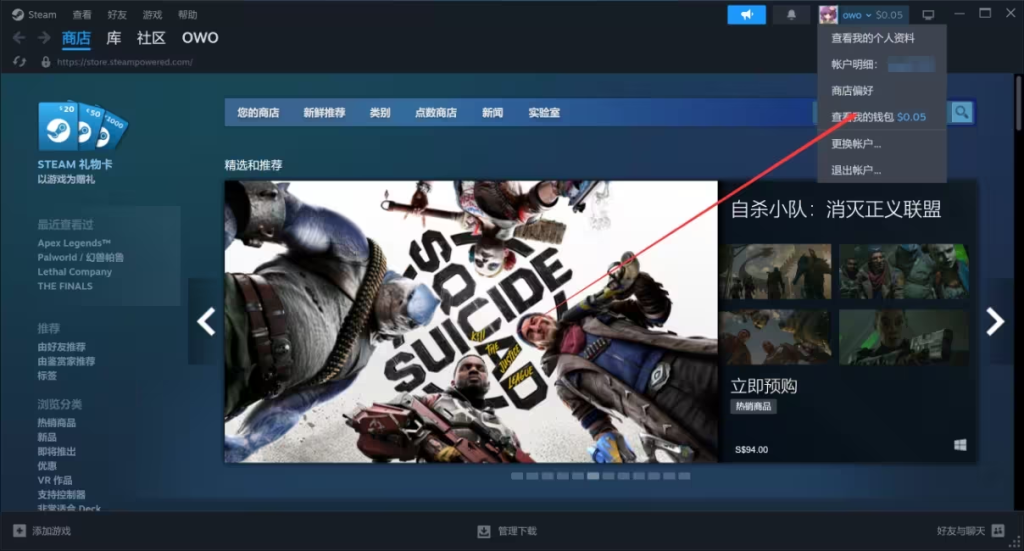Select 查看我的个人资料 in account menu
This screenshot has height=551, width=1024.
click(x=882, y=38)
